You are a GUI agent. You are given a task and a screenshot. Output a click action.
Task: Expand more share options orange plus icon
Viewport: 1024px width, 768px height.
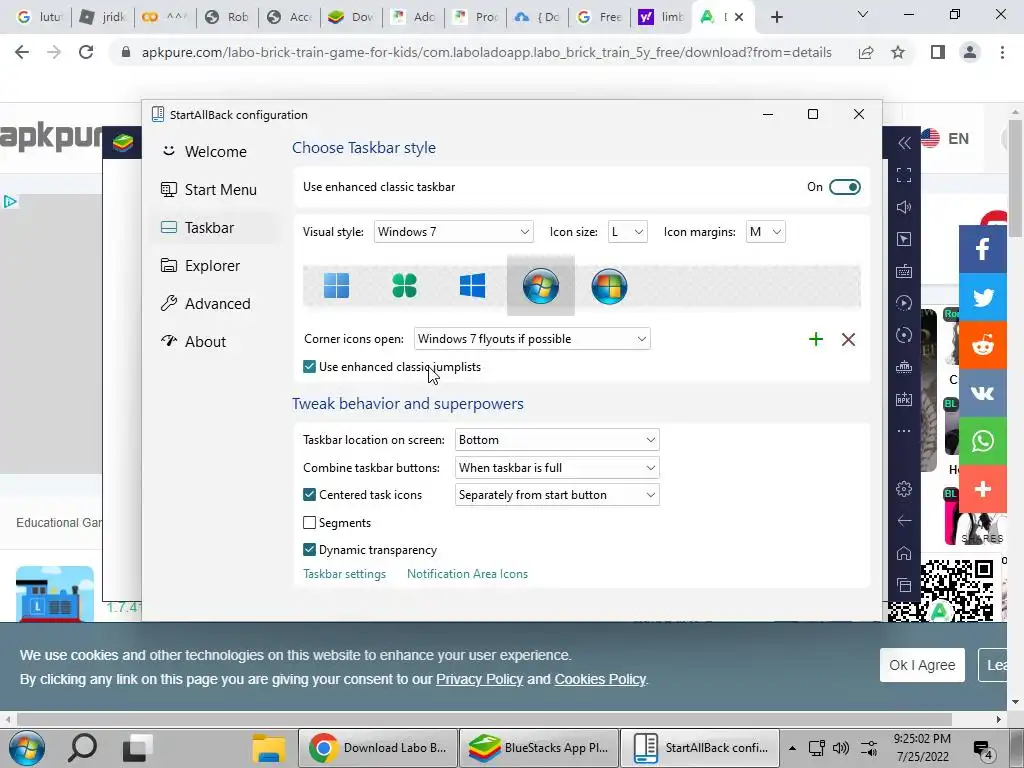[983, 488]
